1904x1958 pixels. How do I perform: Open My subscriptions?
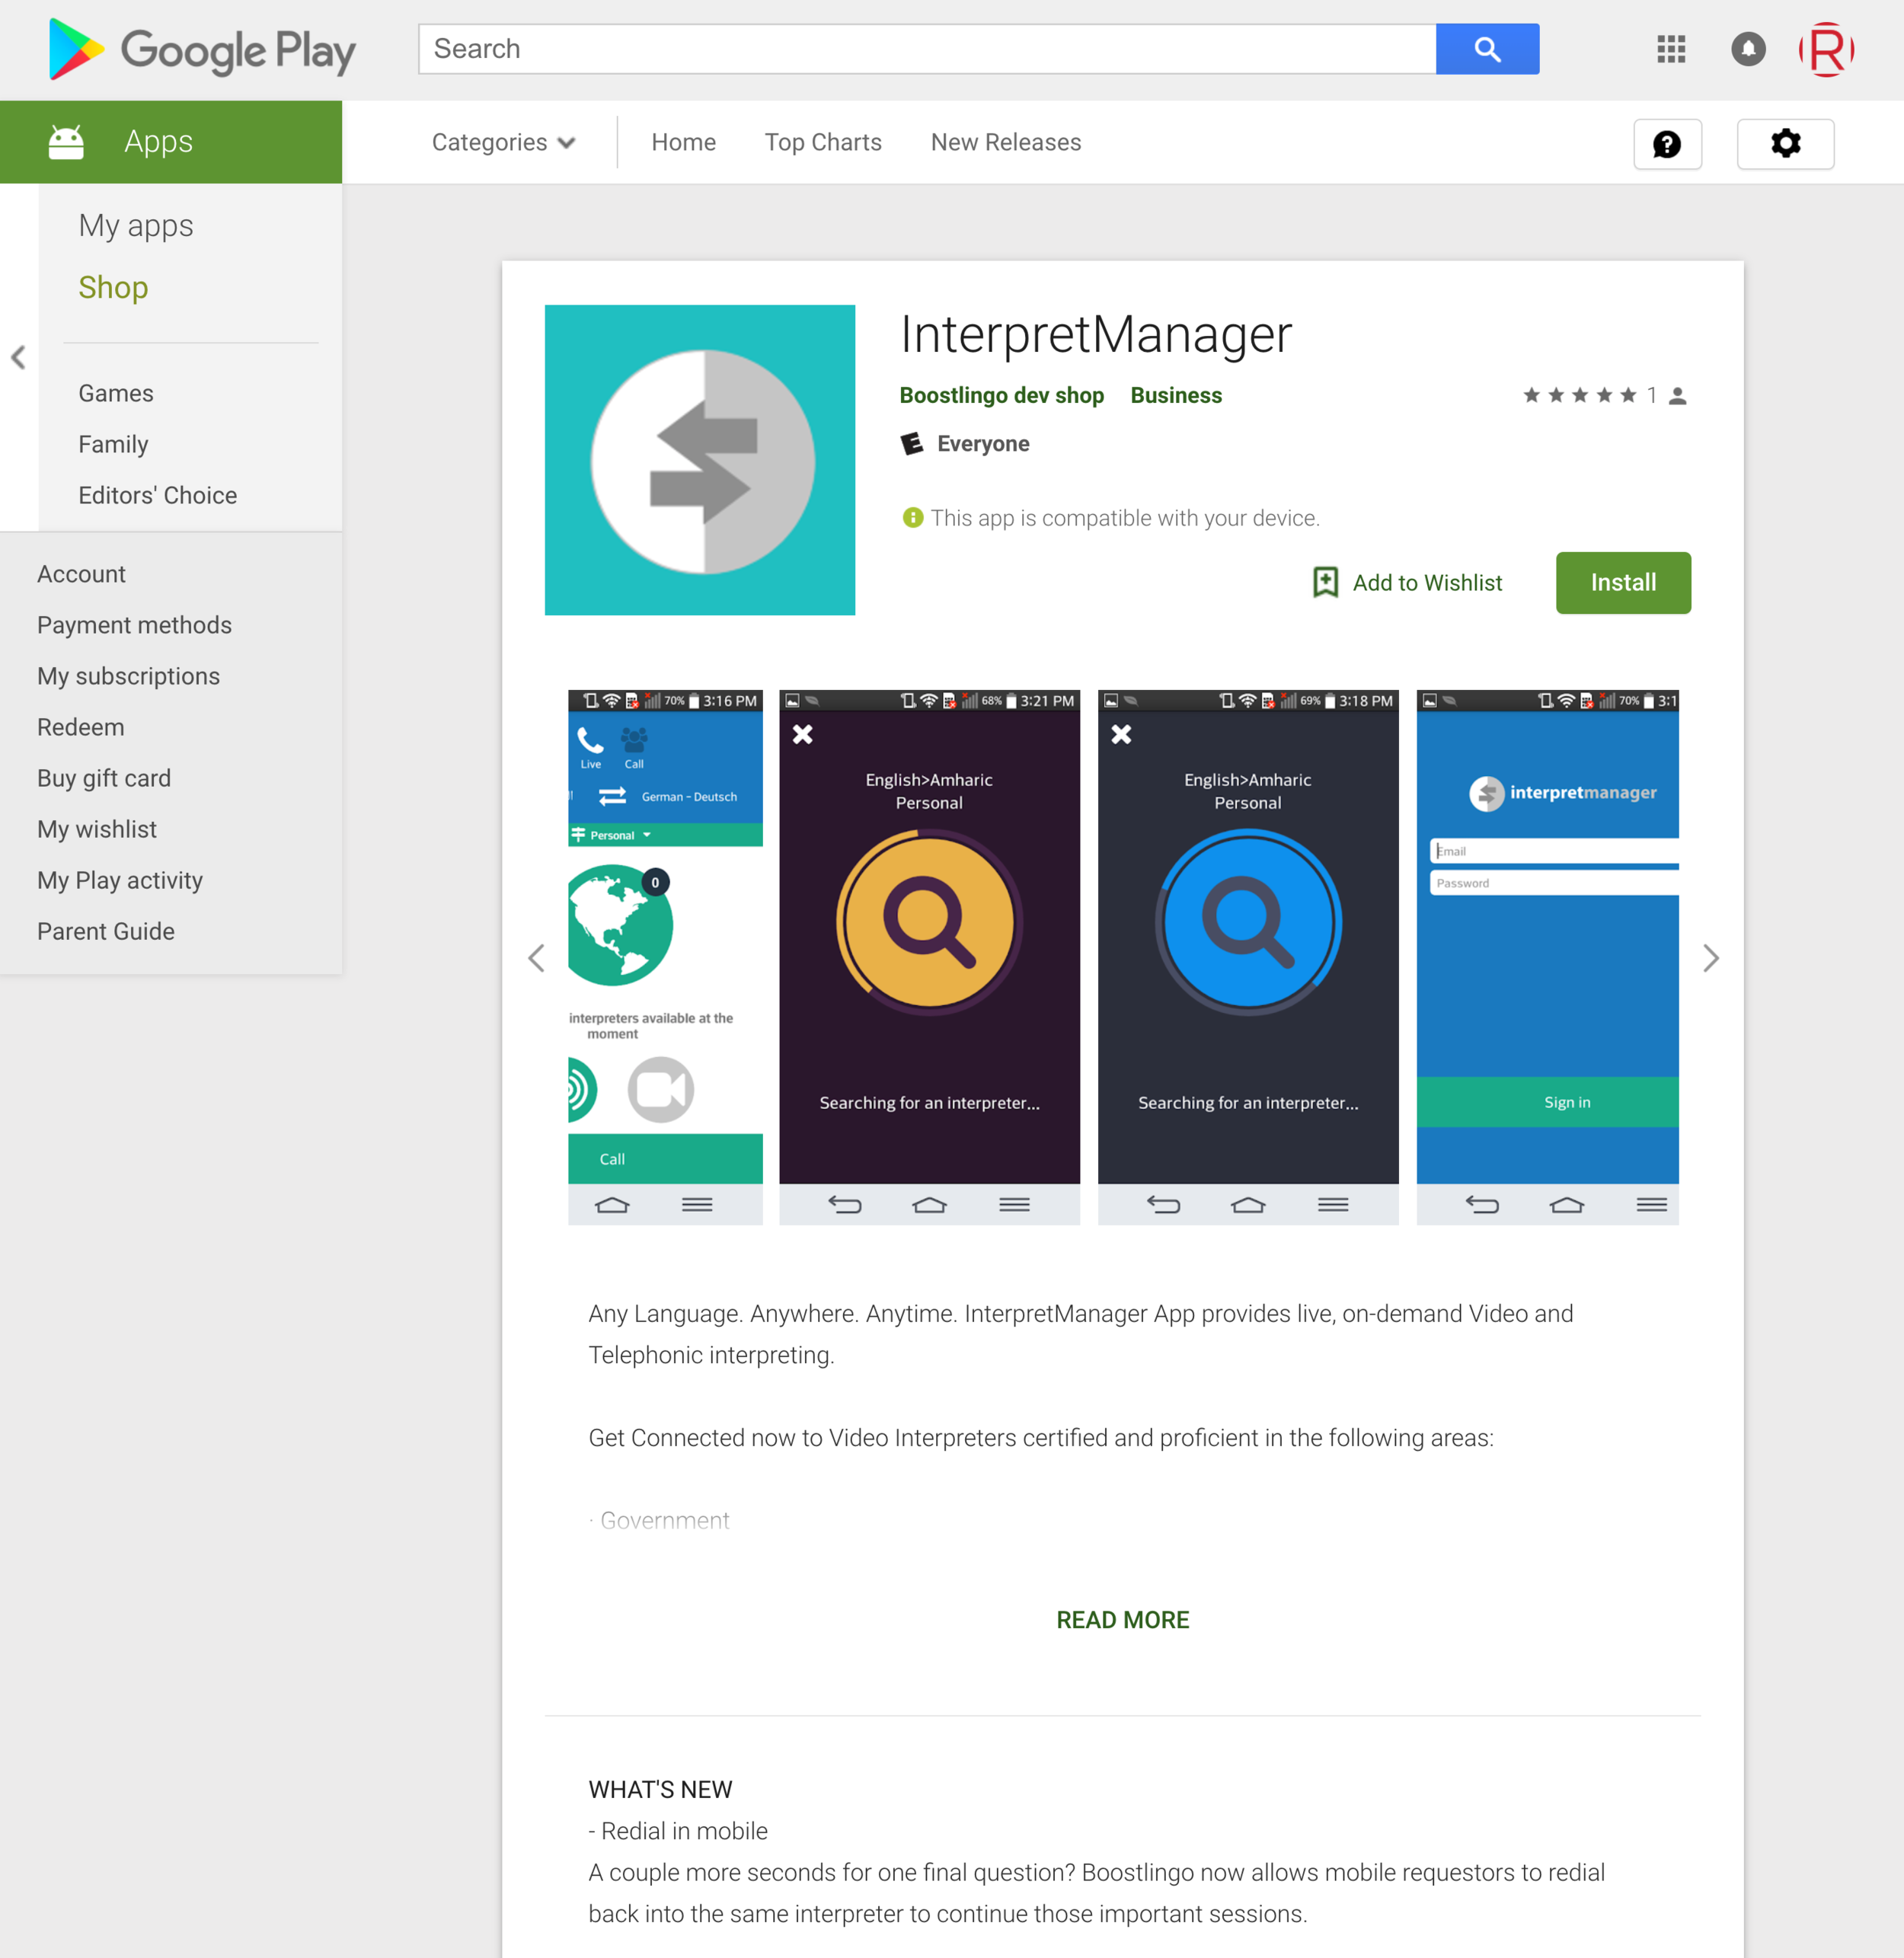click(x=128, y=676)
